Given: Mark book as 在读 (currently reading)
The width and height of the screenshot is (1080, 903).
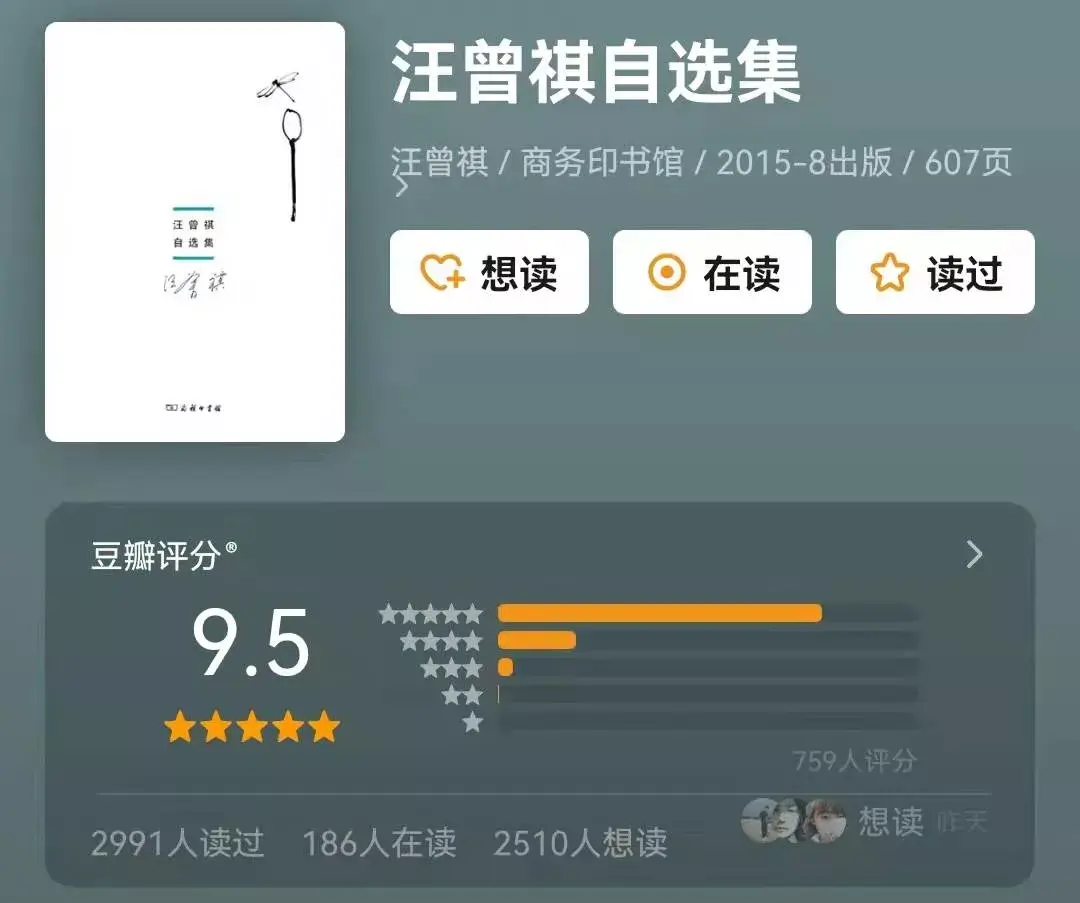Looking at the screenshot, I should 712,272.
